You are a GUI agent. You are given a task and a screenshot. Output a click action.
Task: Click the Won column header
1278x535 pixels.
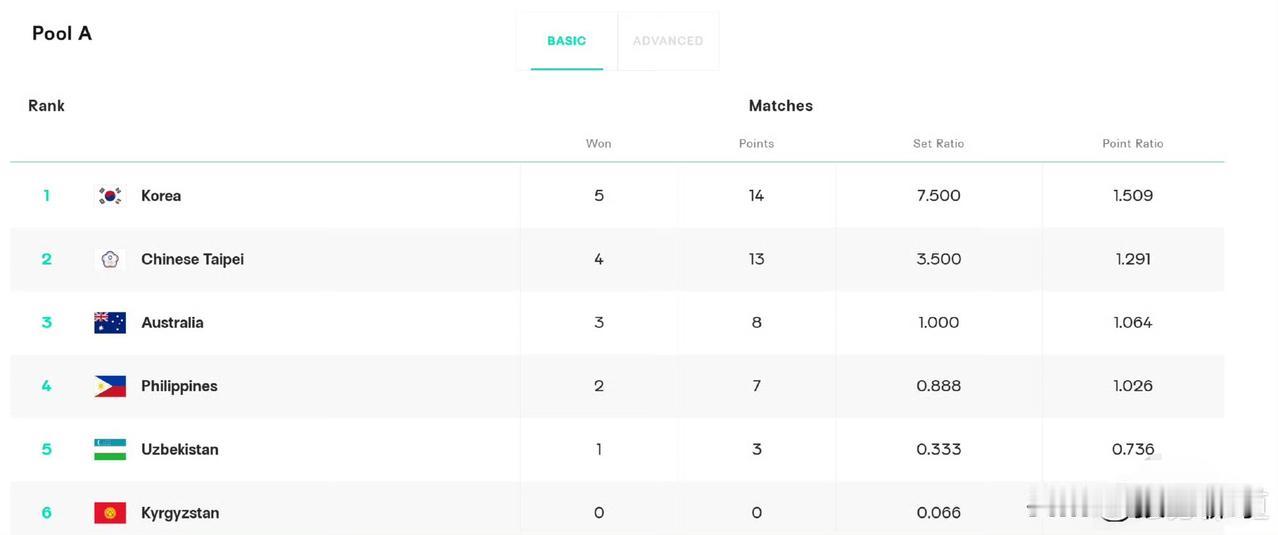598,143
